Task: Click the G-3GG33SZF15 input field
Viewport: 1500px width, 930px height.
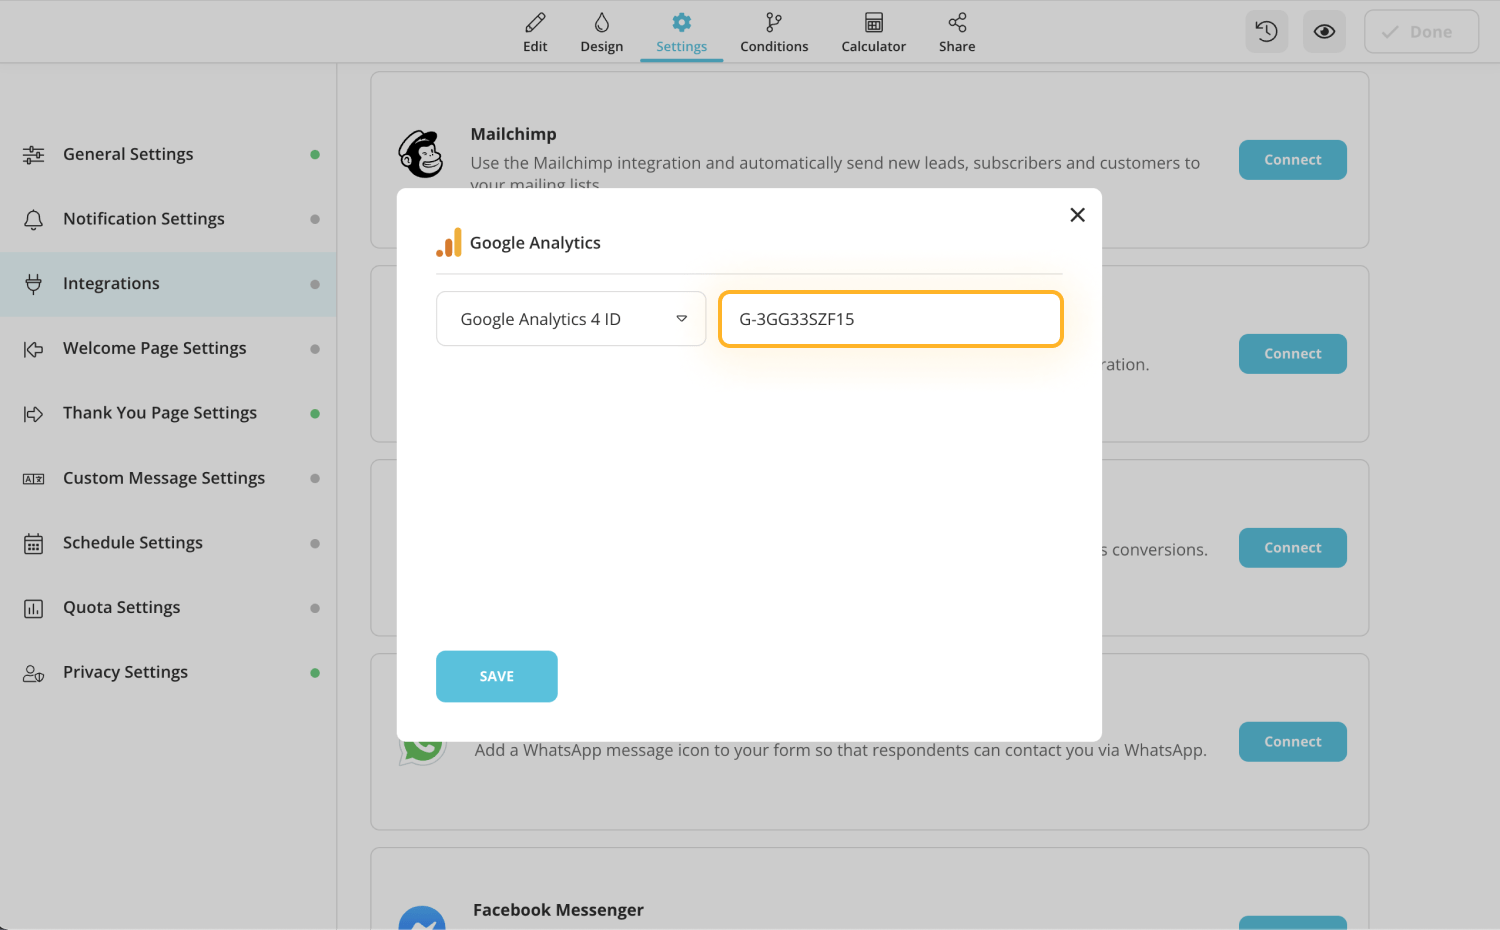Action: point(889,318)
